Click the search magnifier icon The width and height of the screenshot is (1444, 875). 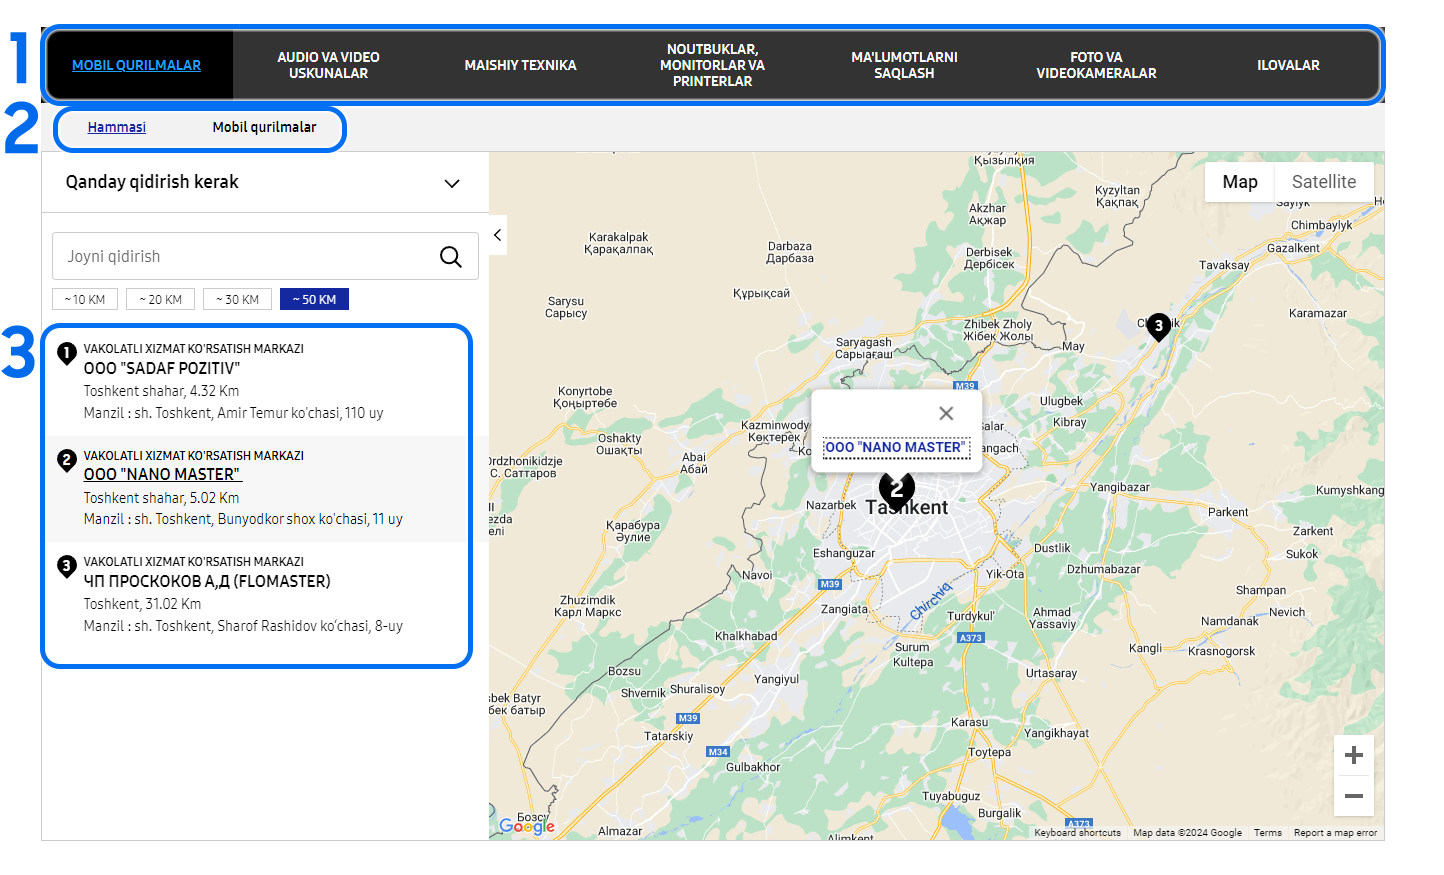pyautogui.click(x=451, y=257)
